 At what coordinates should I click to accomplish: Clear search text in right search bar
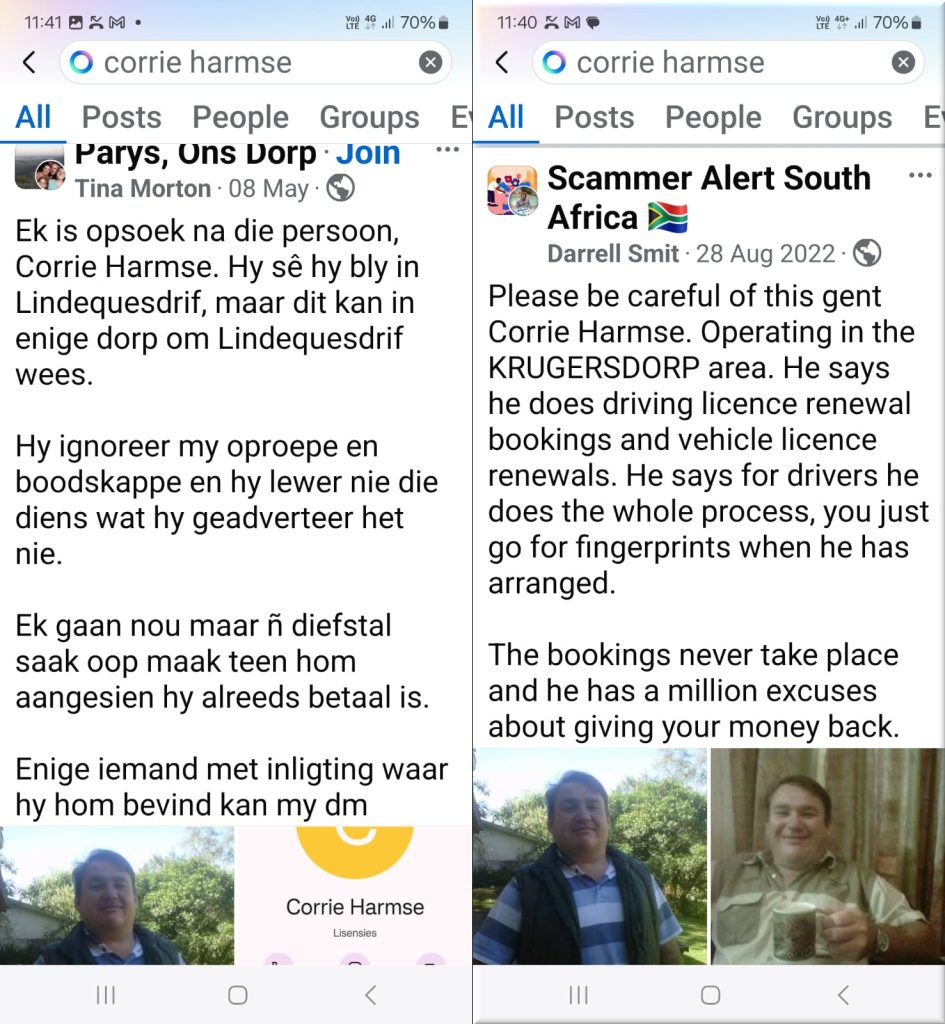click(903, 62)
